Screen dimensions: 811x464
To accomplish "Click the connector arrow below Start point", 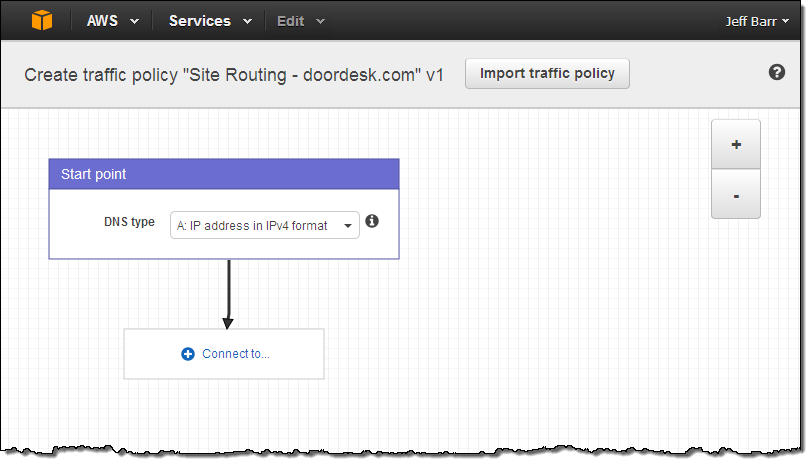I will point(228,294).
